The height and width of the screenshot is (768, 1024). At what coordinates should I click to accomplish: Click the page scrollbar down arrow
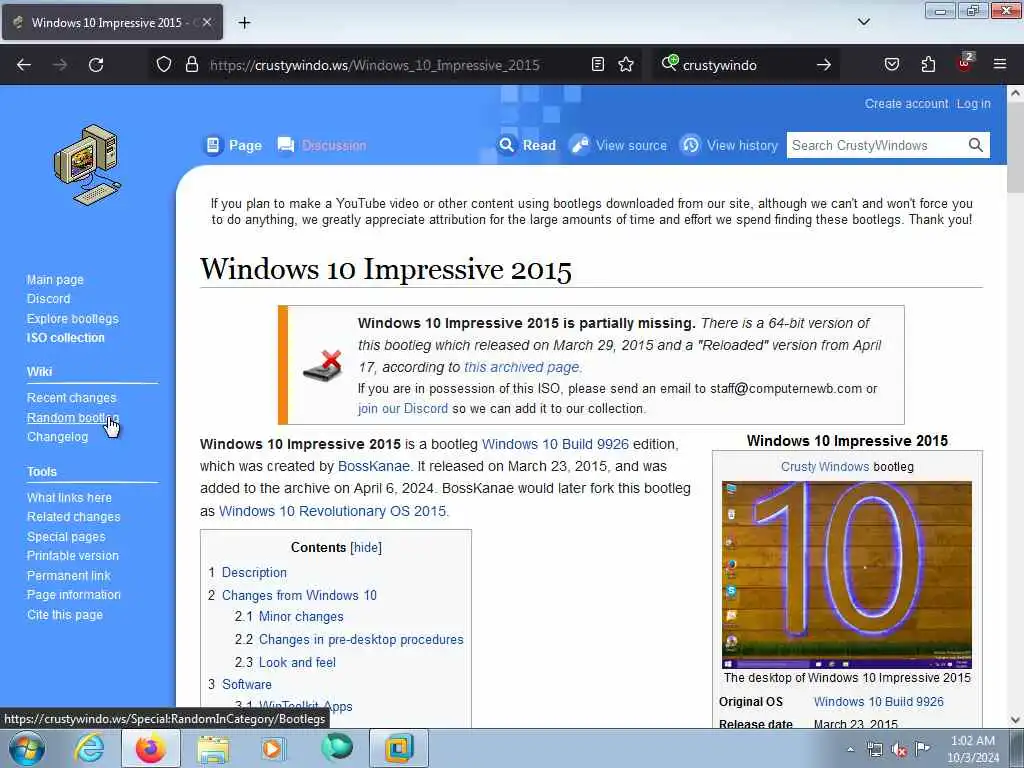pos(1015,720)
